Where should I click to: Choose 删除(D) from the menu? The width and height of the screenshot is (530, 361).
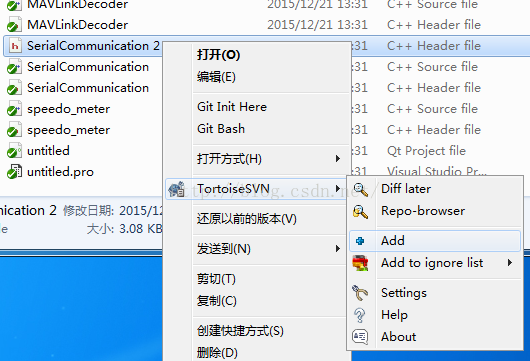(217, 353)
